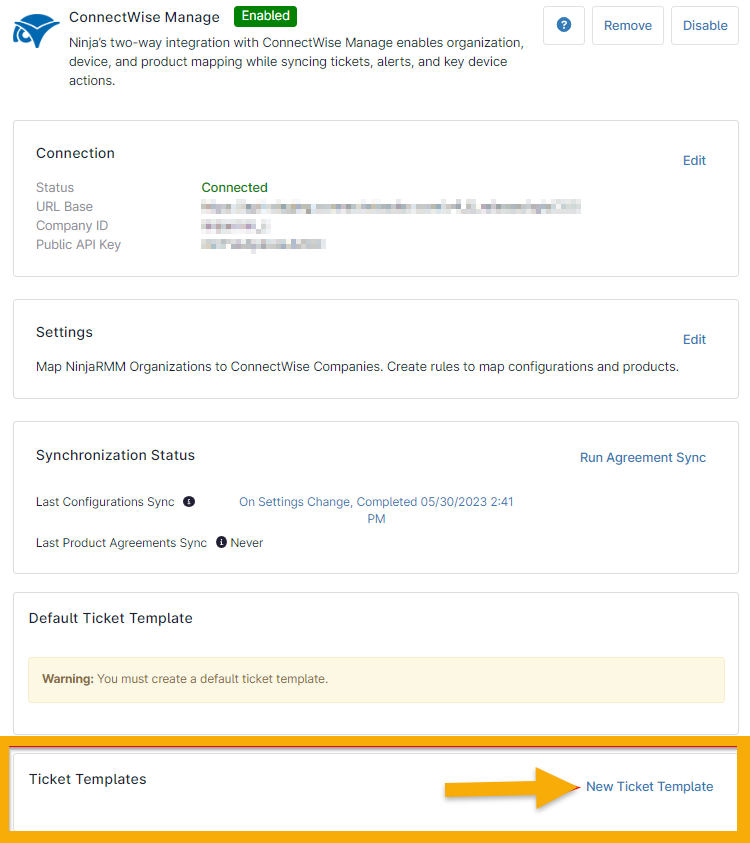This screenshot has height=843, width=750.
Task: Select the blurred Public API Key value
Action: pyautogui.click(x=263, y=244)
